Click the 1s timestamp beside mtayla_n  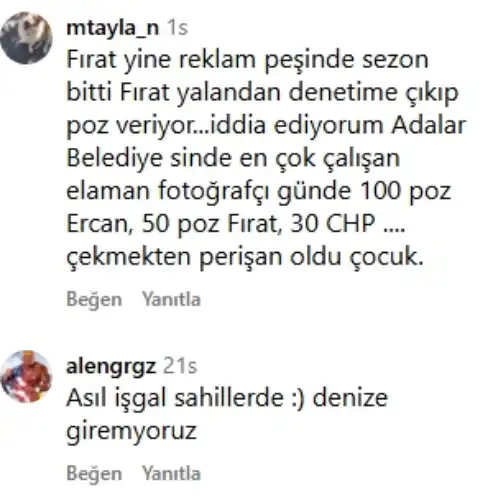(x=177, y=28)
